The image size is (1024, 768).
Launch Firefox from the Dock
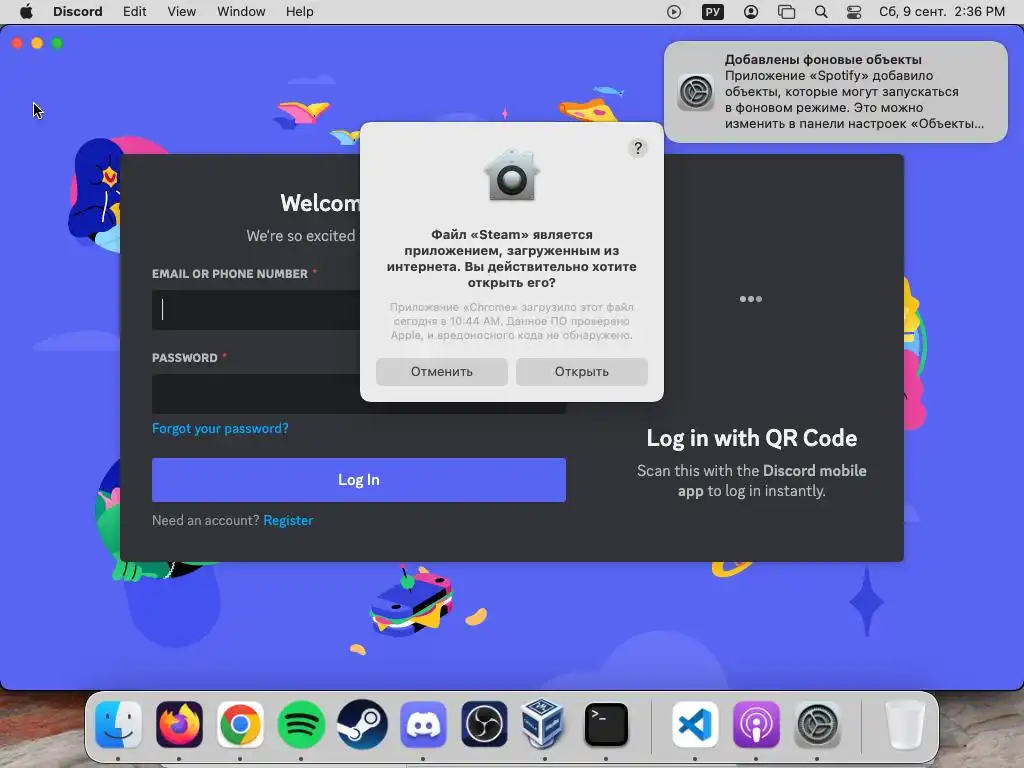[x=180, y=725]
